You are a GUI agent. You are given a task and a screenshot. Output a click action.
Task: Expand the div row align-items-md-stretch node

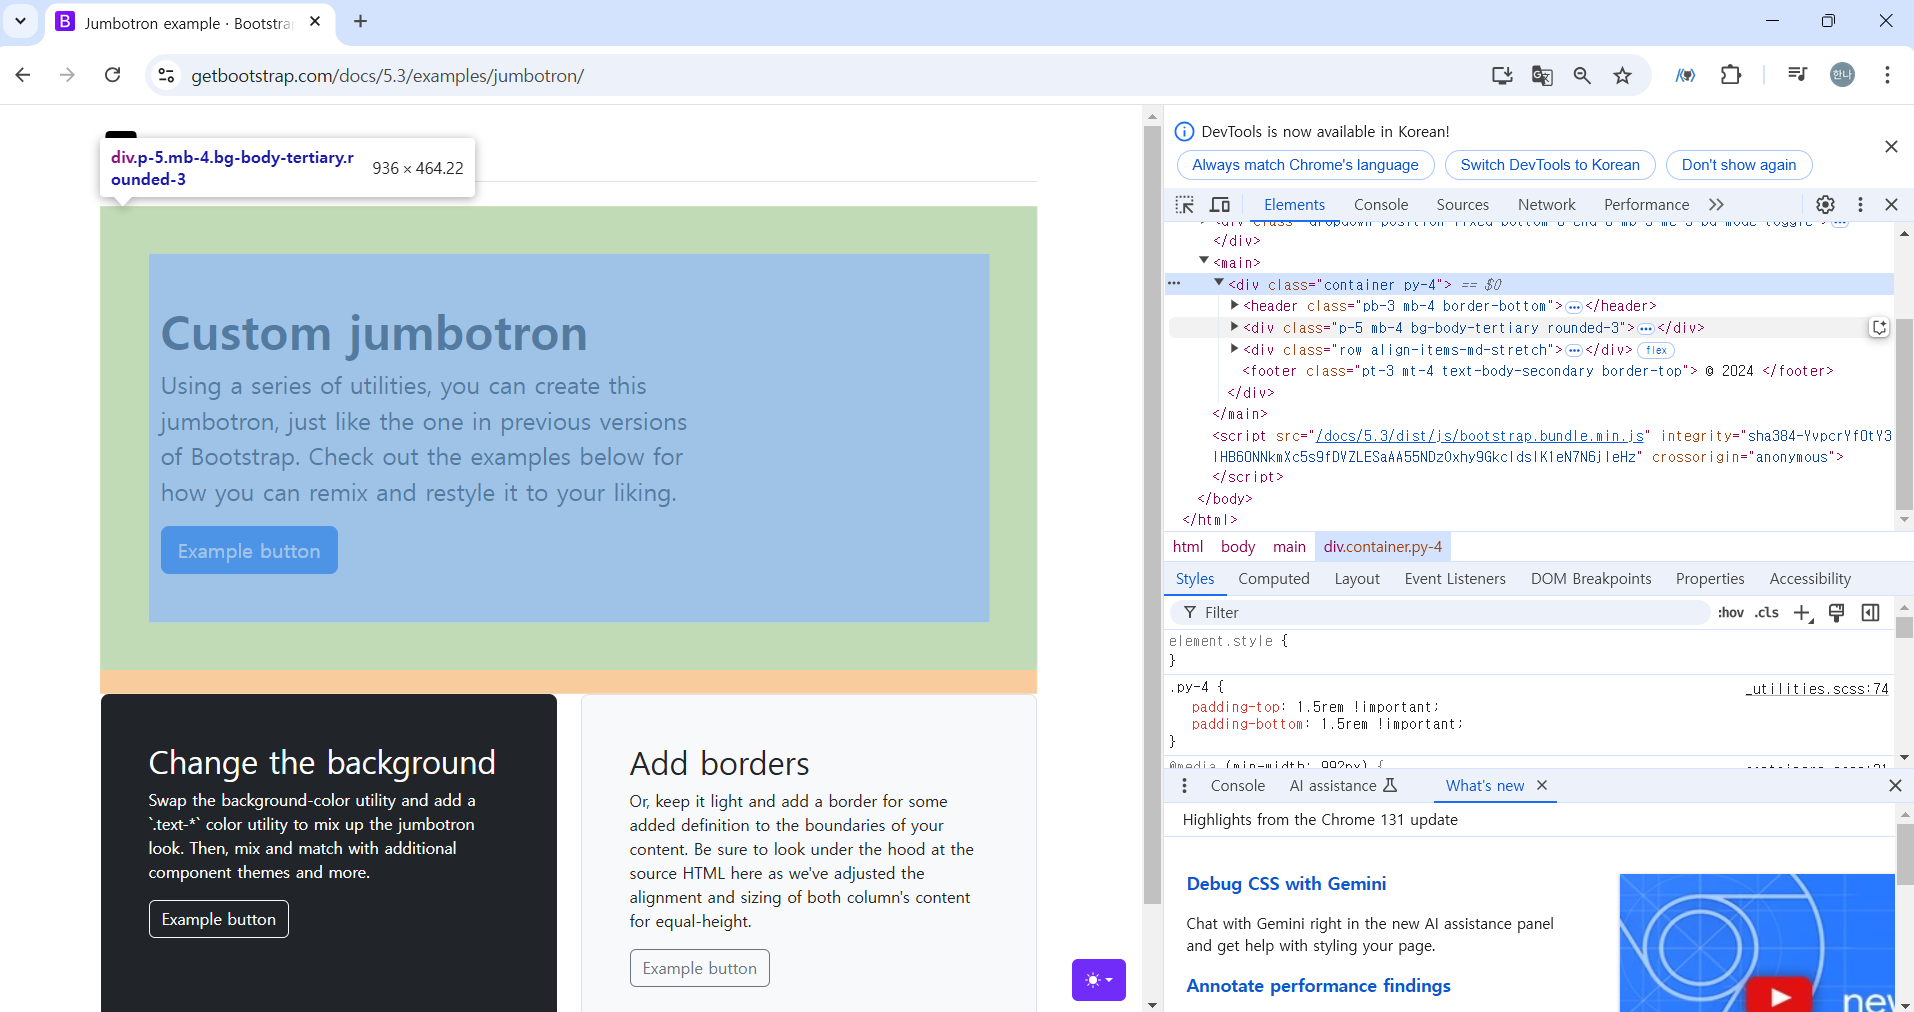pyautogui.click(x=1235, y=349)
